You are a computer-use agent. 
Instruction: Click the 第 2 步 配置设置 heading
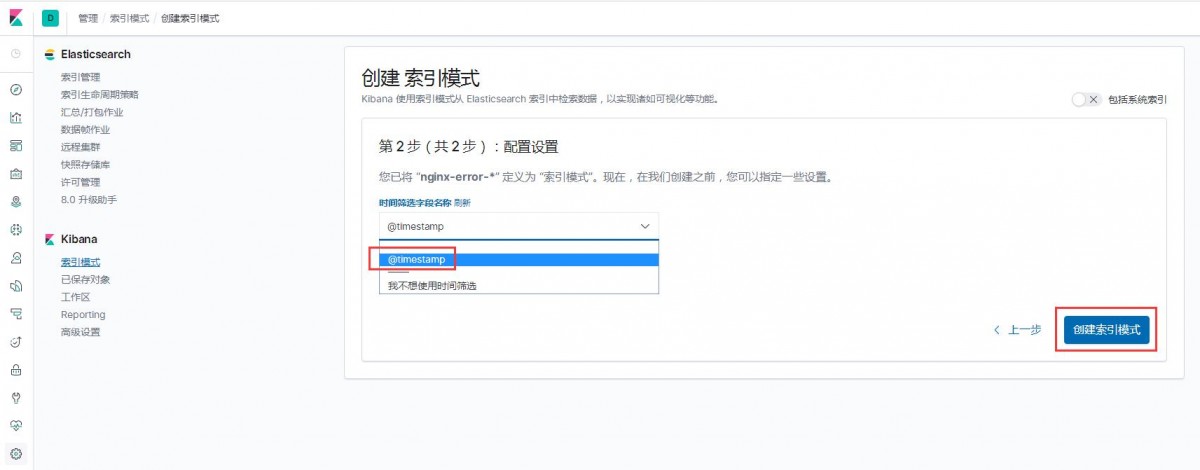(468, 147)
